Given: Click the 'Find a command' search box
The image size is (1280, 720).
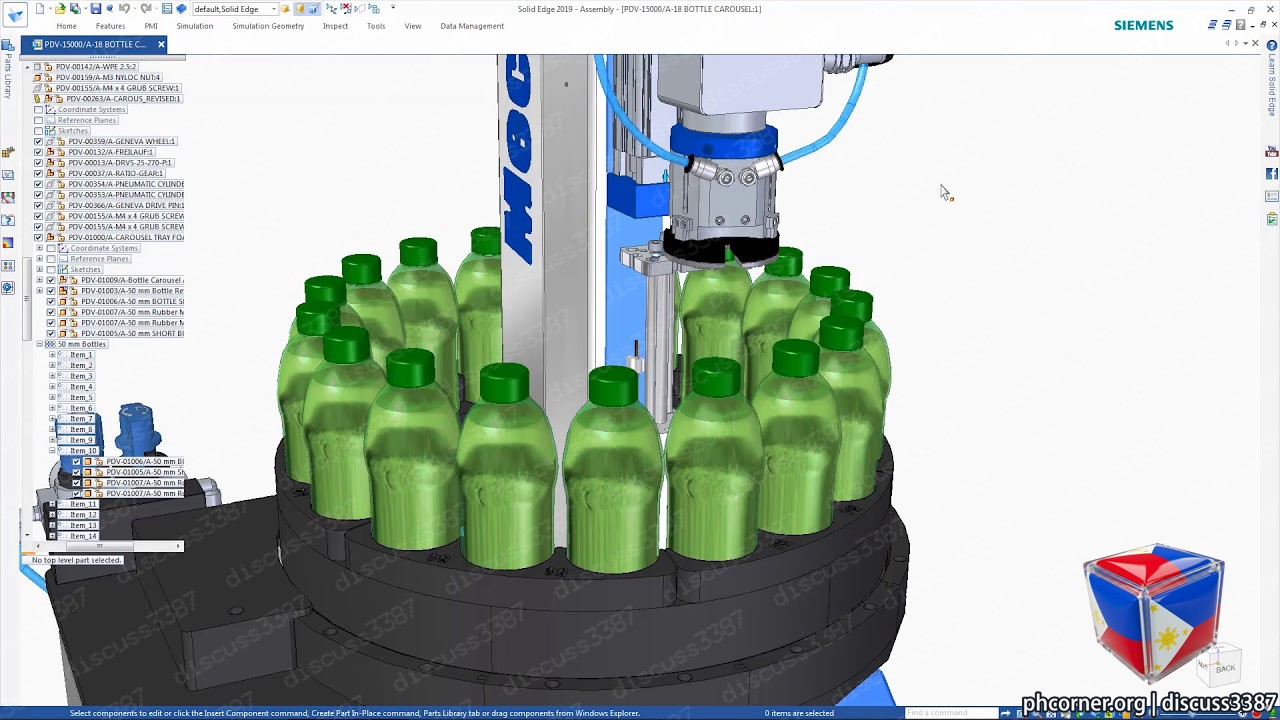Looking at the screenshot, I should 950,713.
